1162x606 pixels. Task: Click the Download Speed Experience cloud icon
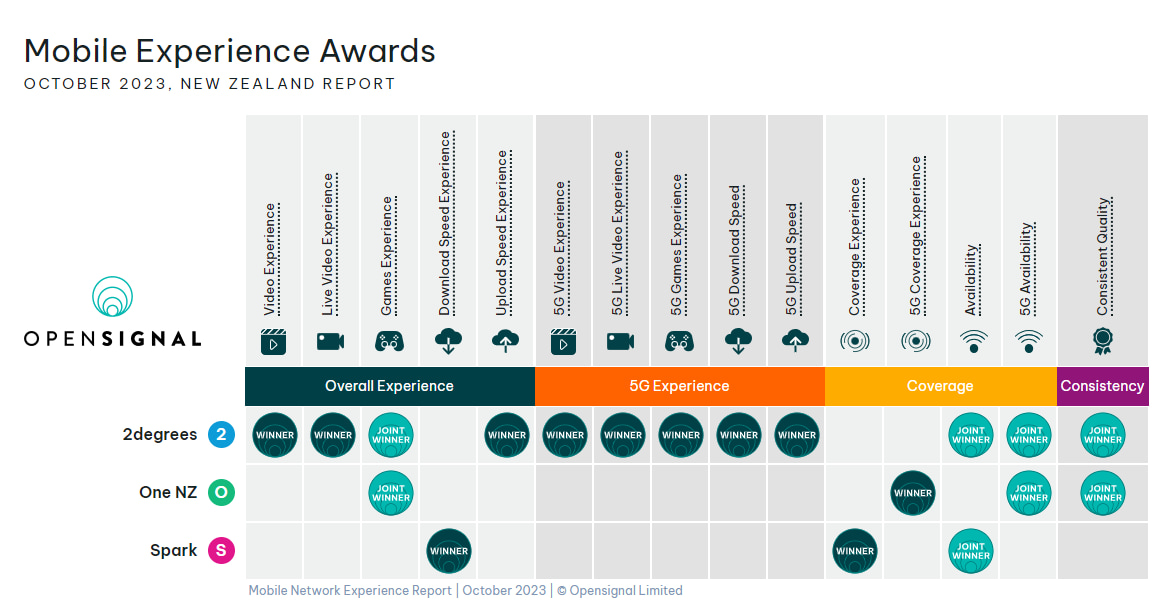pyautogui.click(x=448, y=341)
